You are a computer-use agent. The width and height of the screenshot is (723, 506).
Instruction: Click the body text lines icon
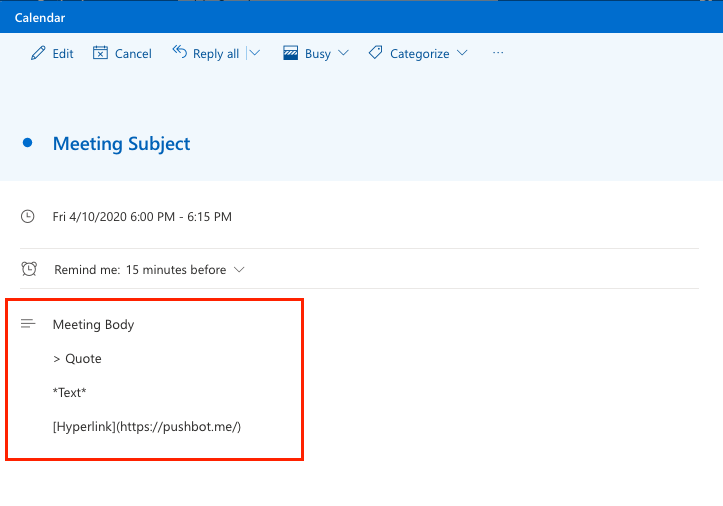(28, 324)
